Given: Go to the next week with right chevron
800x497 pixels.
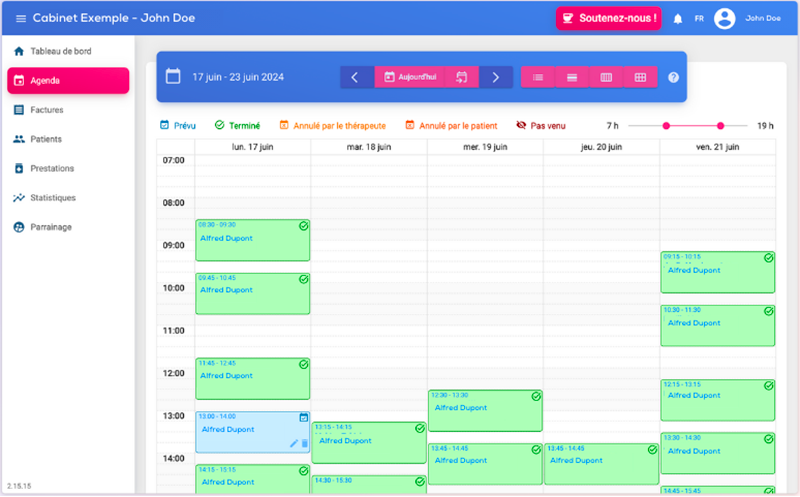Looking at the screenshot, I should pyautogui.click(x=495, y=77).
